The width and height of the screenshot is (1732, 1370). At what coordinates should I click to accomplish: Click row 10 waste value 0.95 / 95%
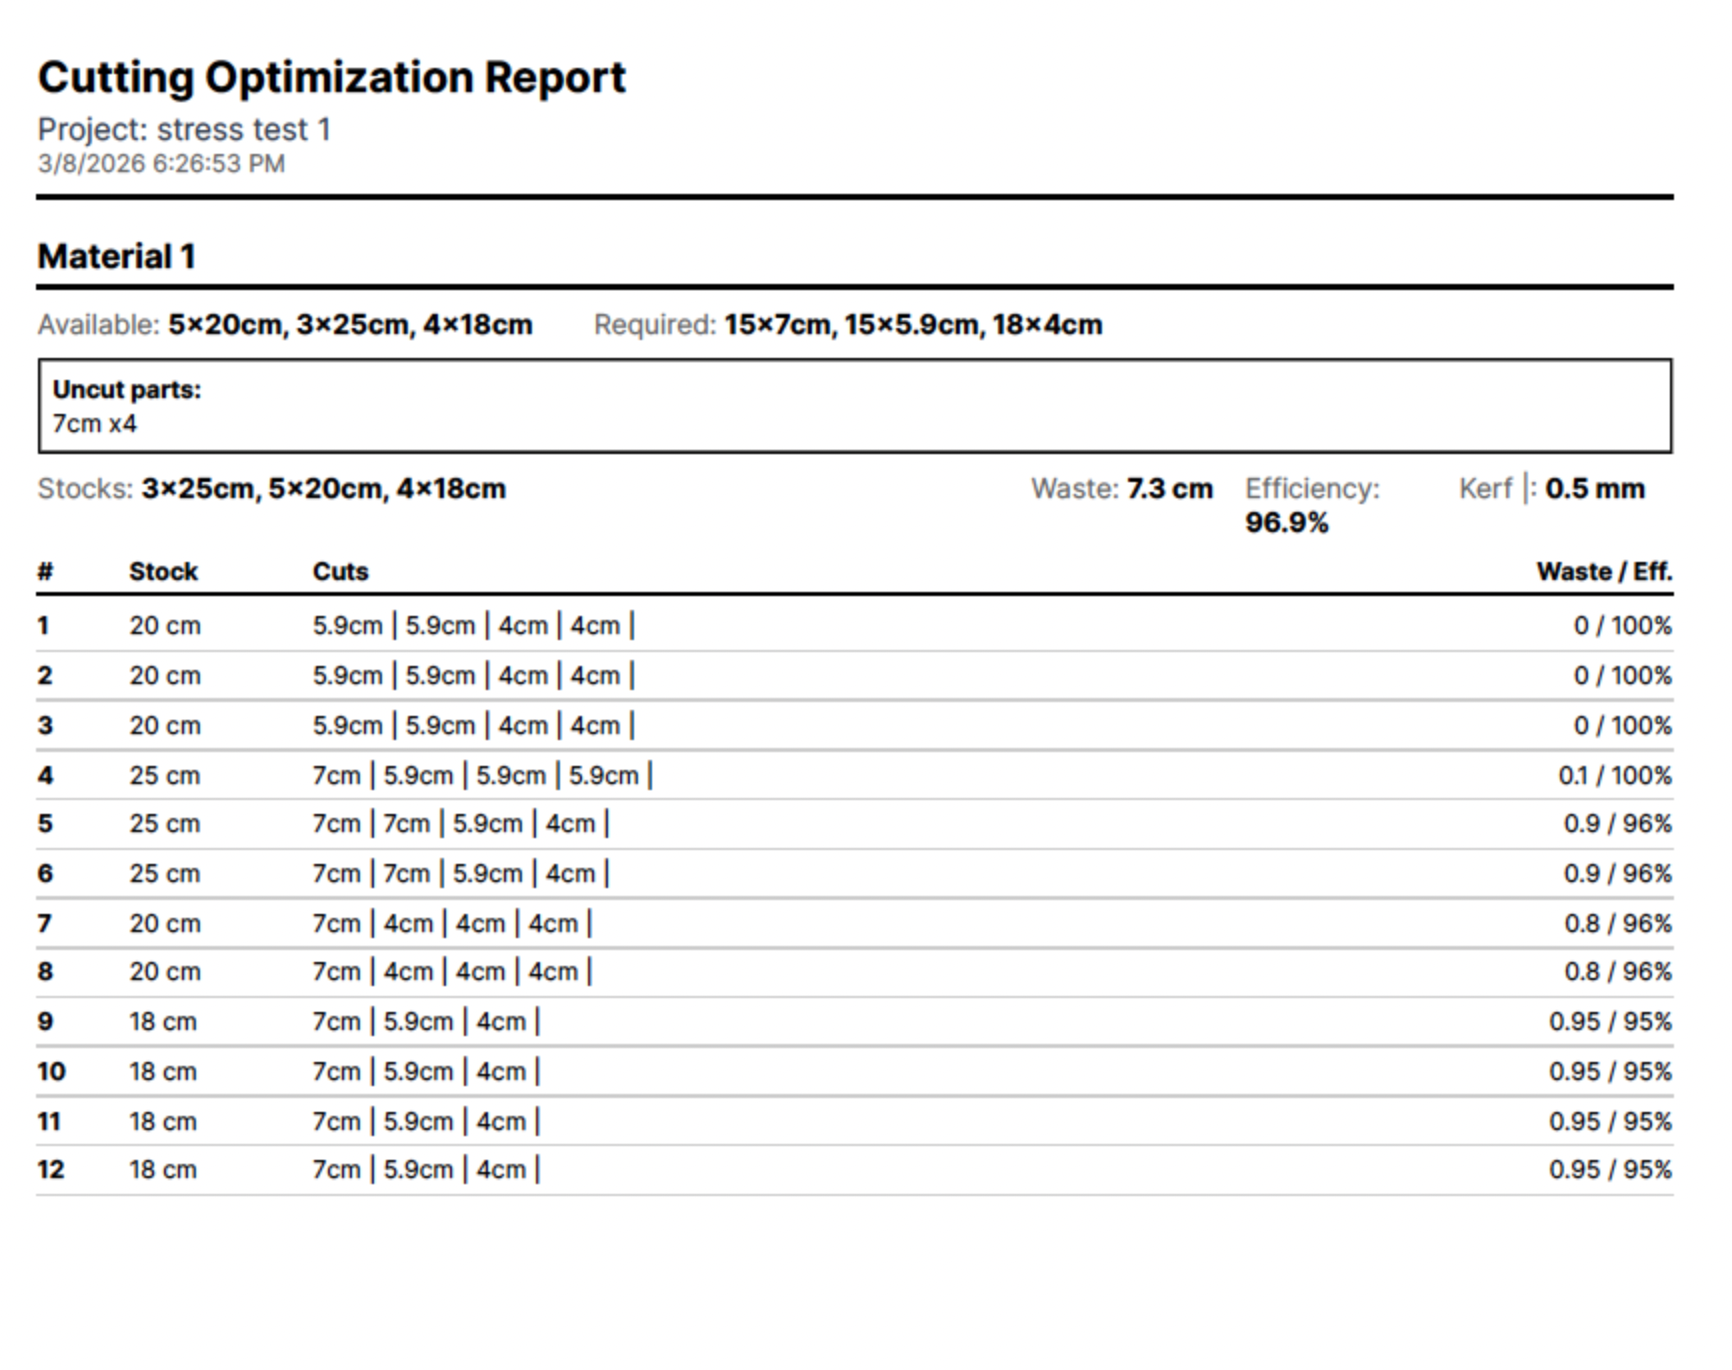pyautogui.click(x=1610, y=1072)
